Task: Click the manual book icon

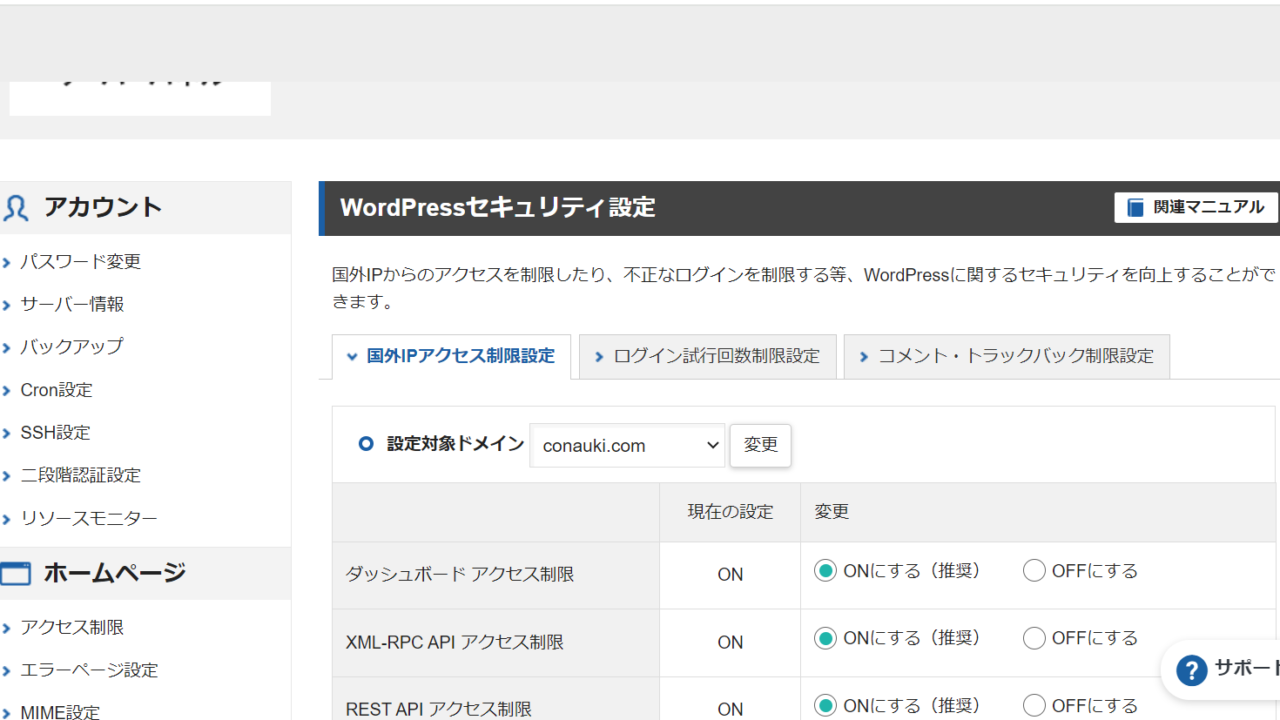Action: click(1135, 208)
